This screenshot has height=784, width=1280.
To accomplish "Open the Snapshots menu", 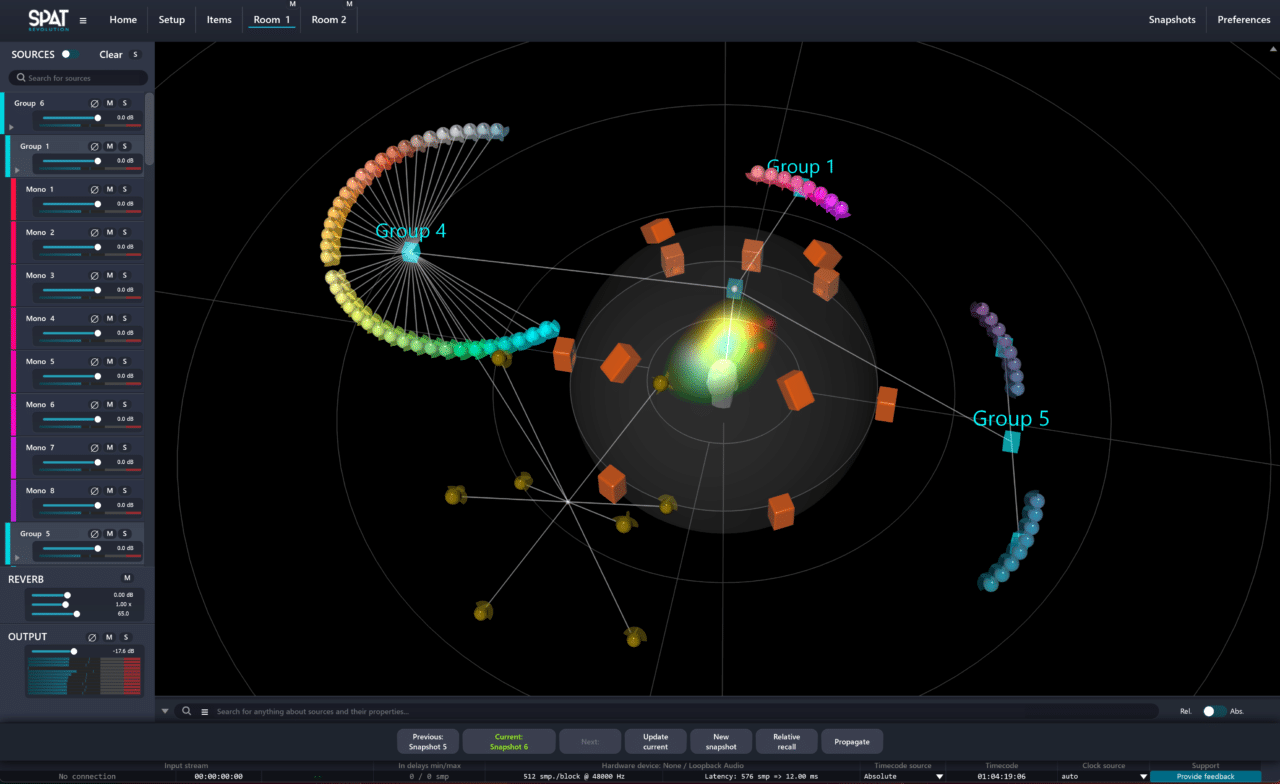I will click(x=1171, y=19).
